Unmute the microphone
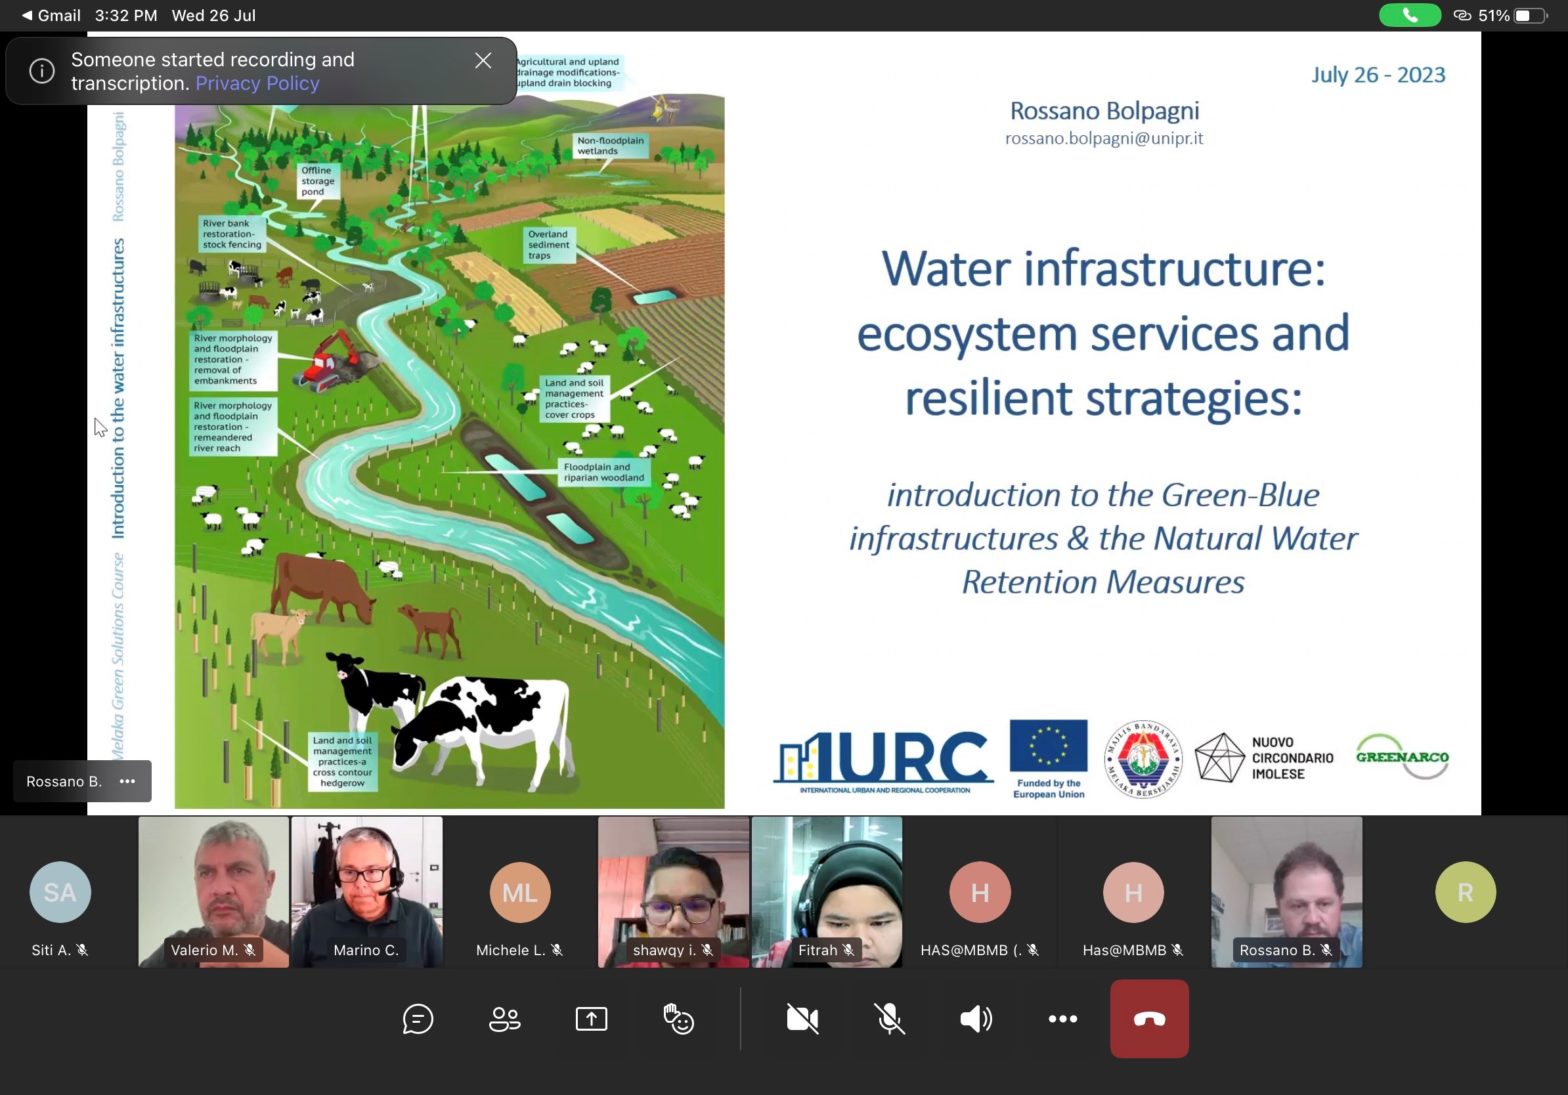The height and width of the screenshot is (1095, 1568). 889,1019
